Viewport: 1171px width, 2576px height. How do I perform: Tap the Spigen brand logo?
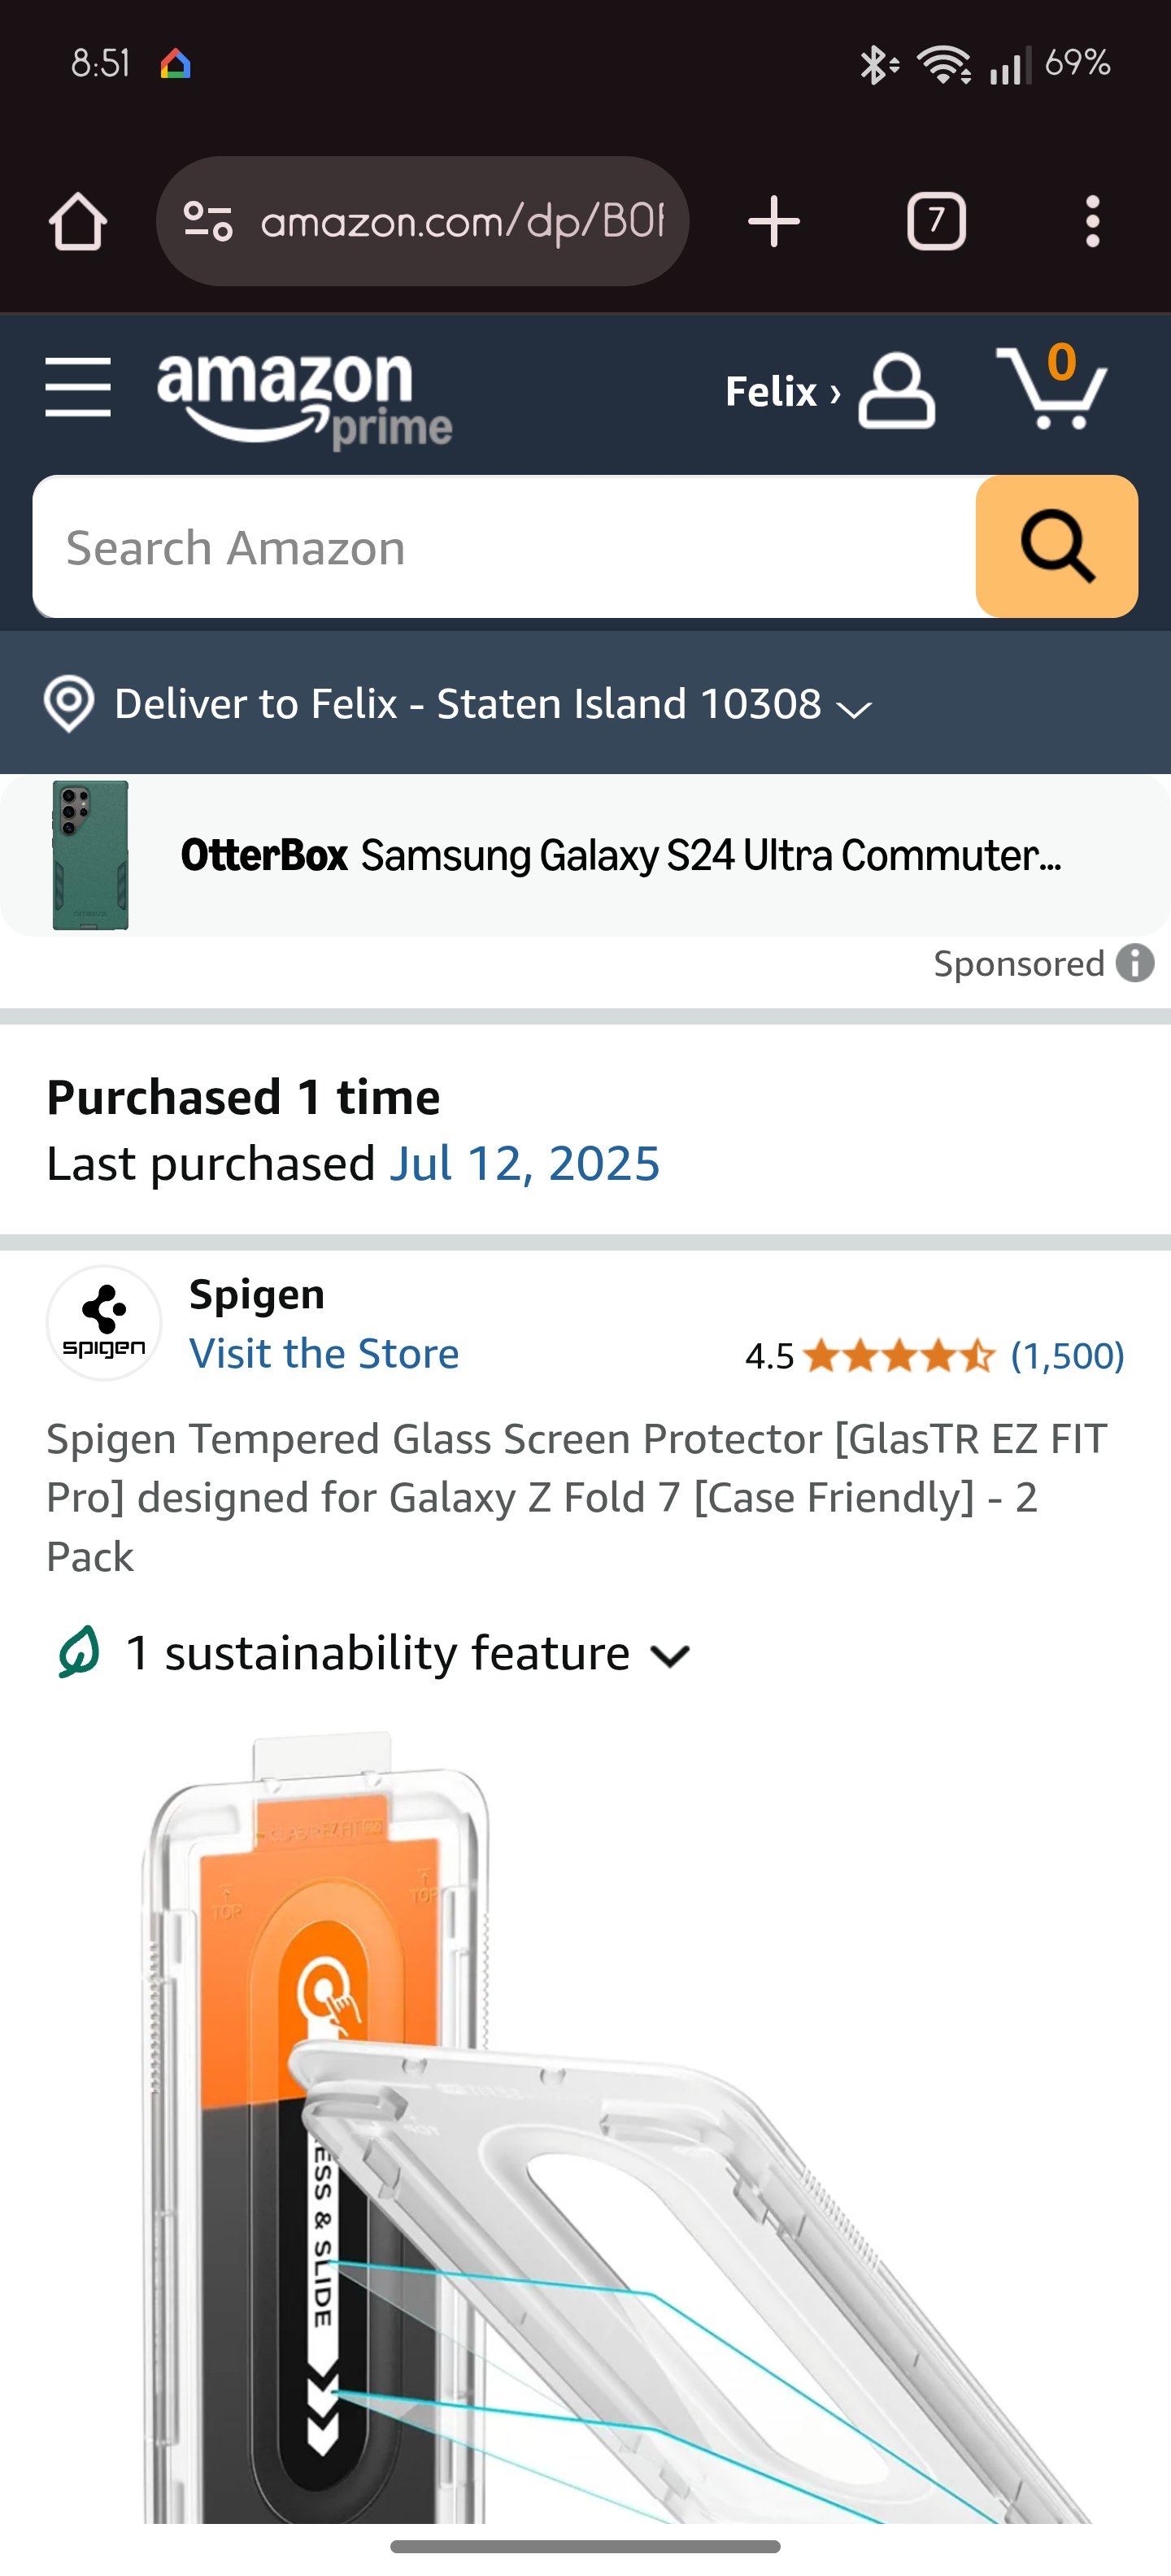coord(104,1323)
